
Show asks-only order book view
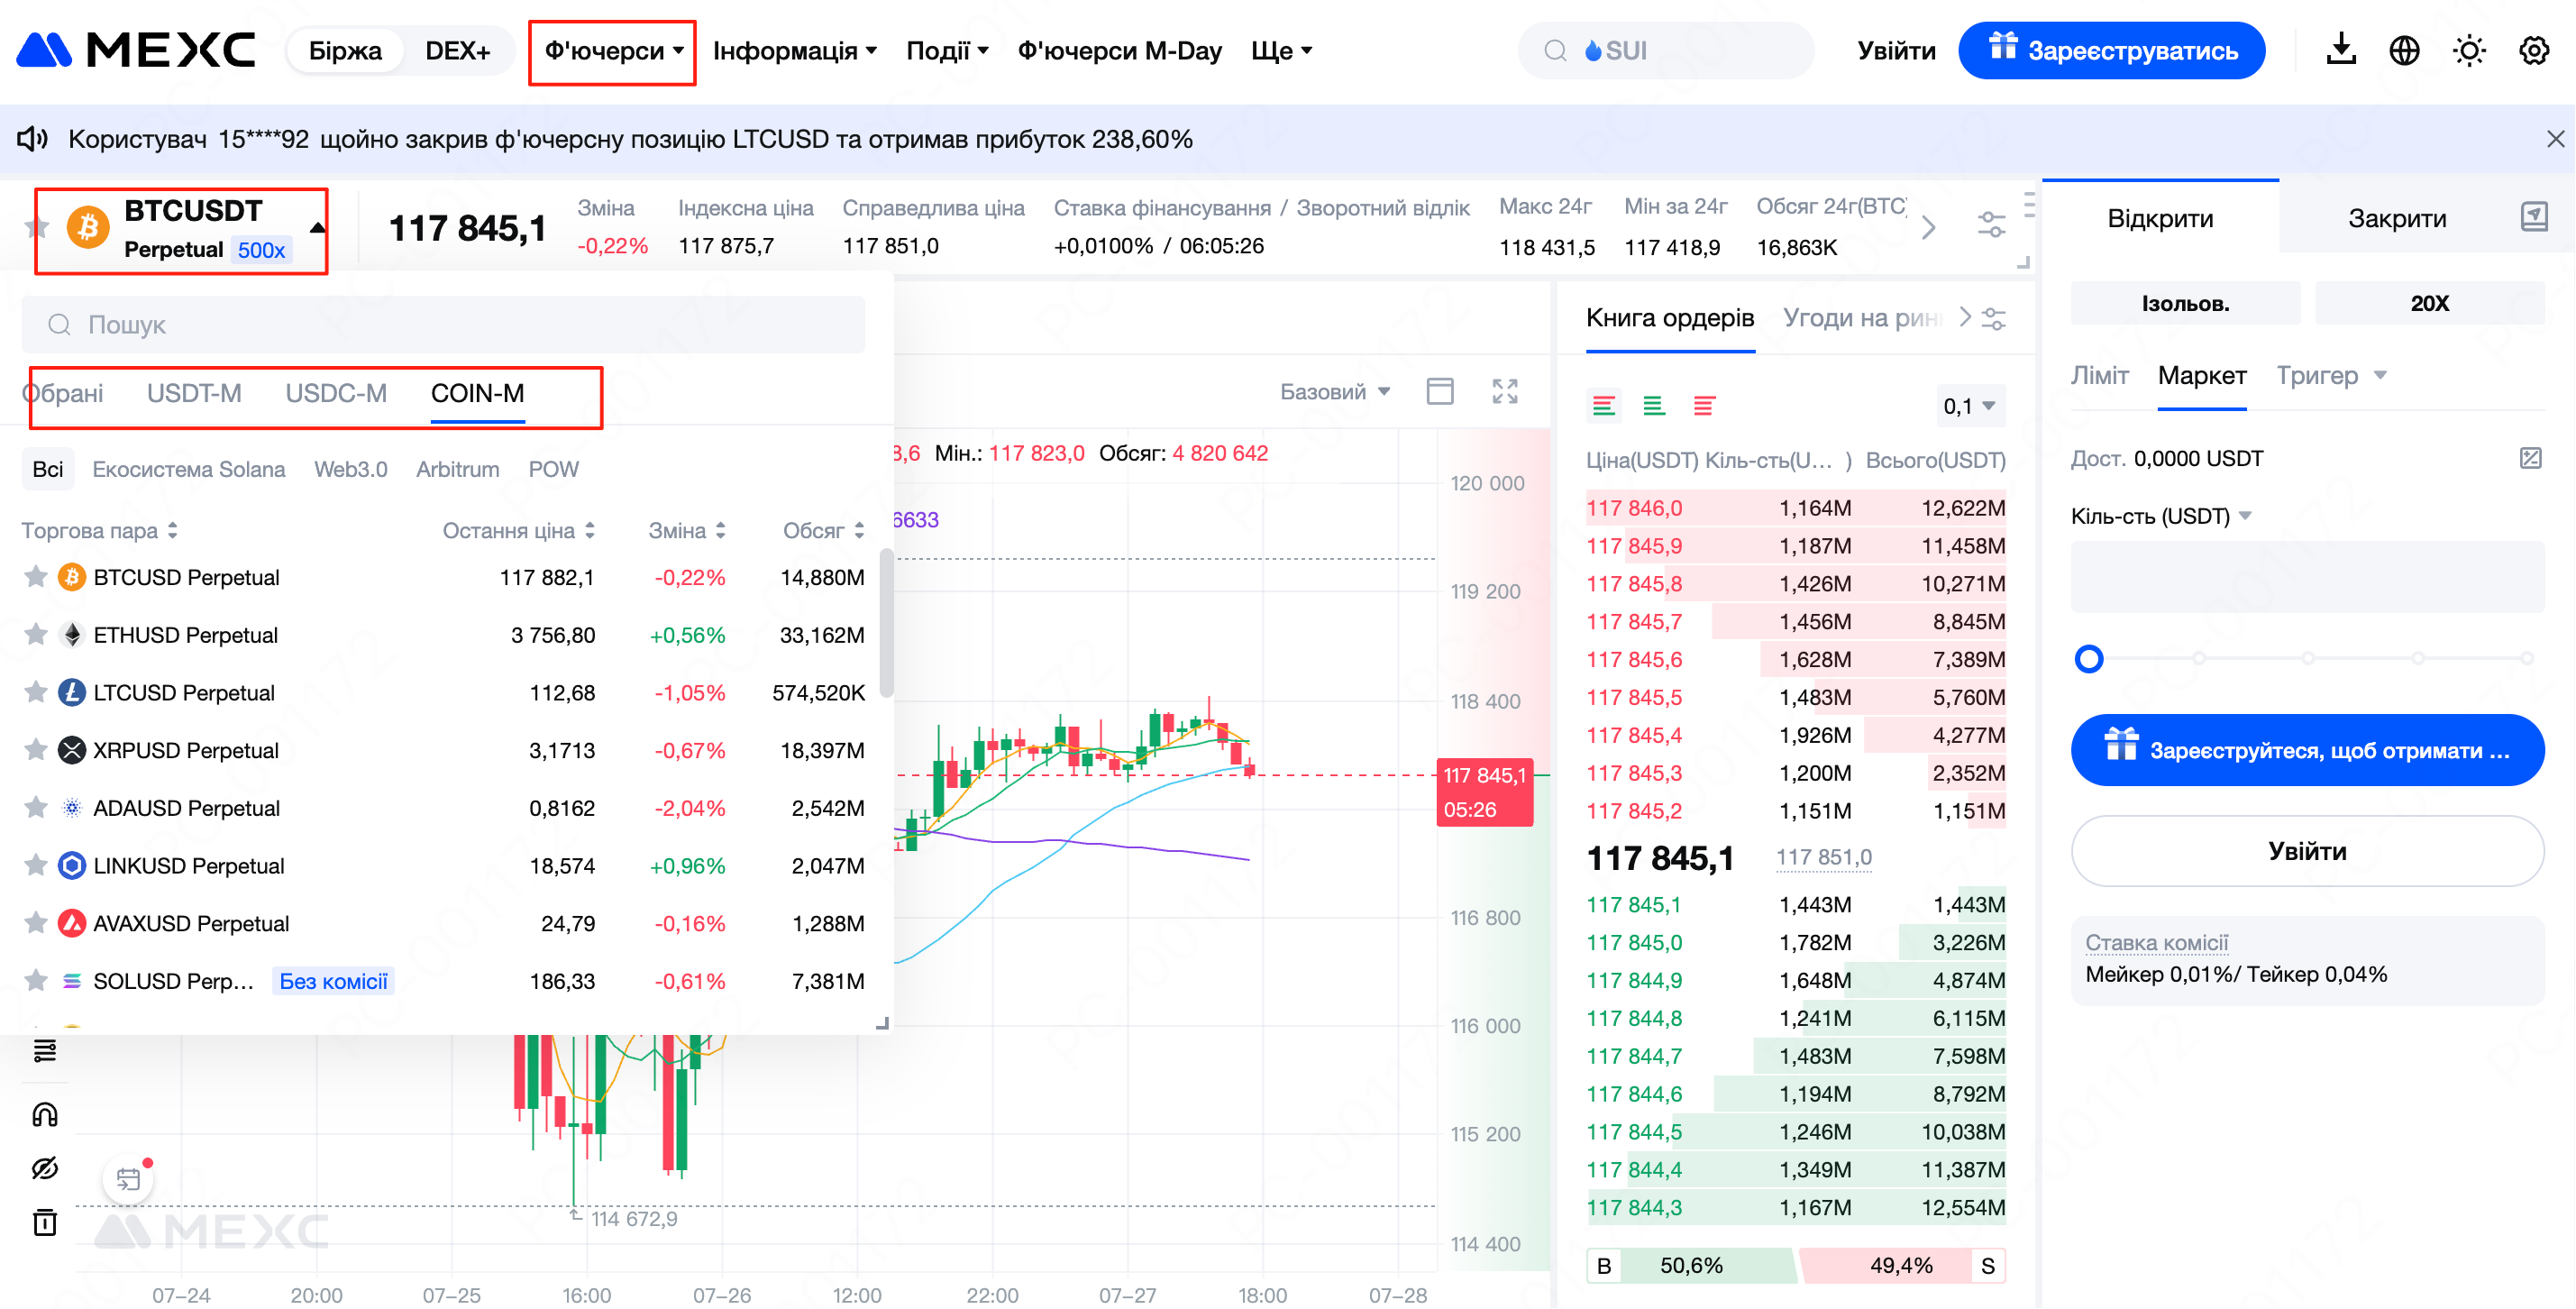pyautogui.click(x=1704, y=406)
